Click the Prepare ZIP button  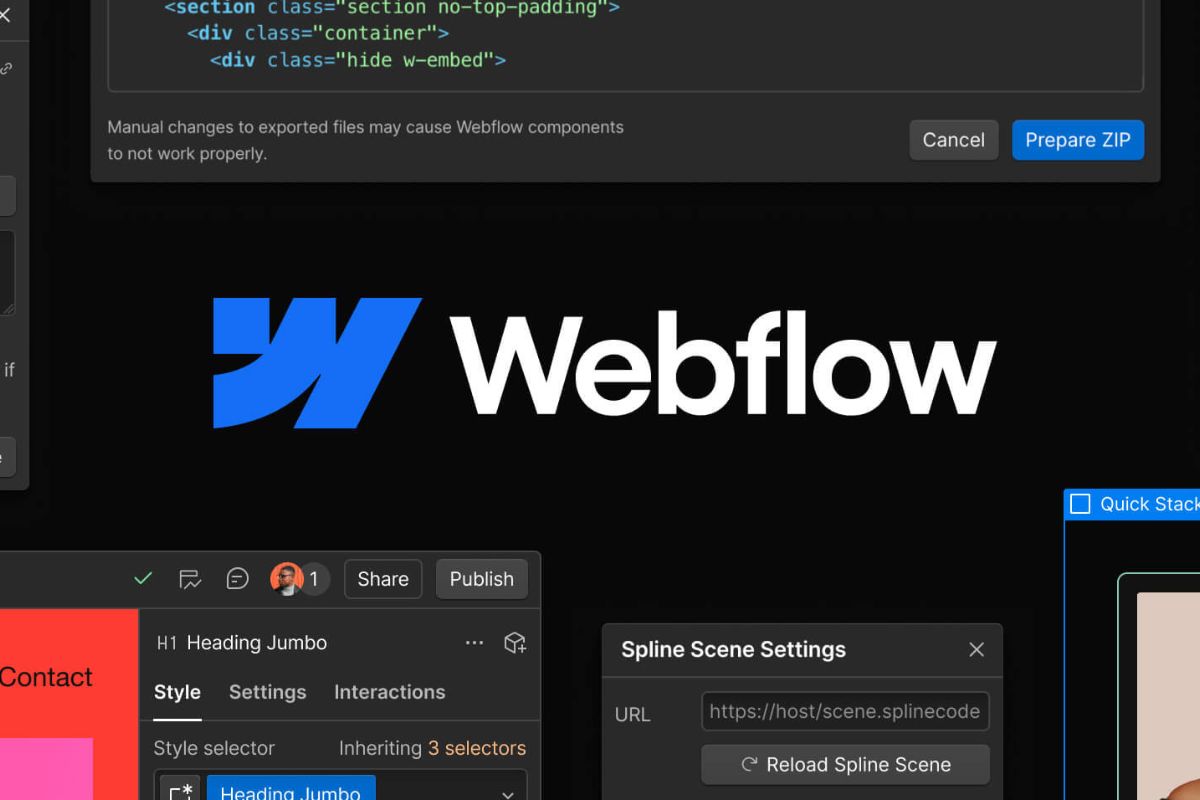point(1078,140)
